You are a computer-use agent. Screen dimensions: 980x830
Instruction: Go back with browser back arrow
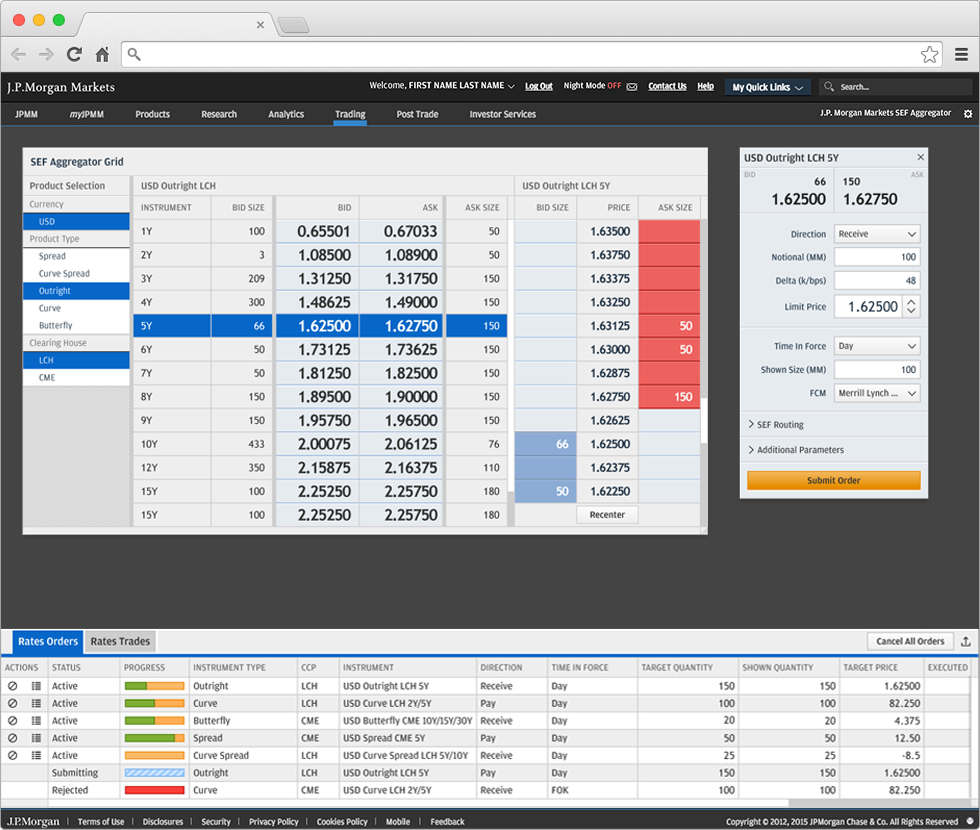pos(19,54)
